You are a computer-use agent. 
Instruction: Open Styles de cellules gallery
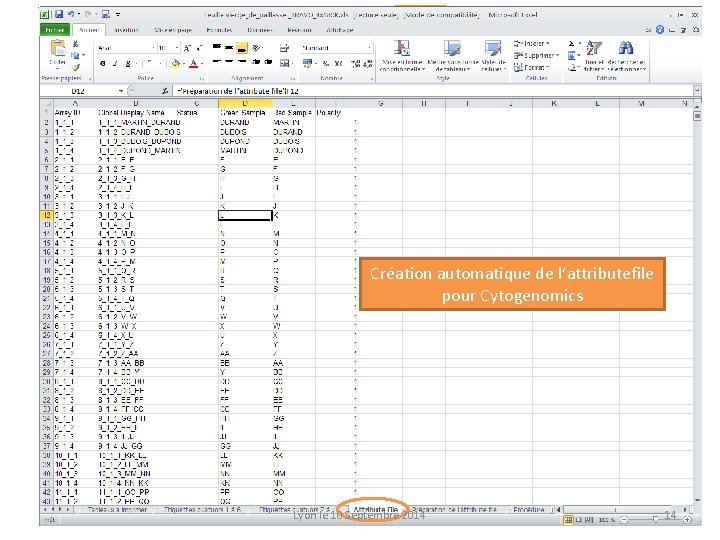[x=493, y=56]
